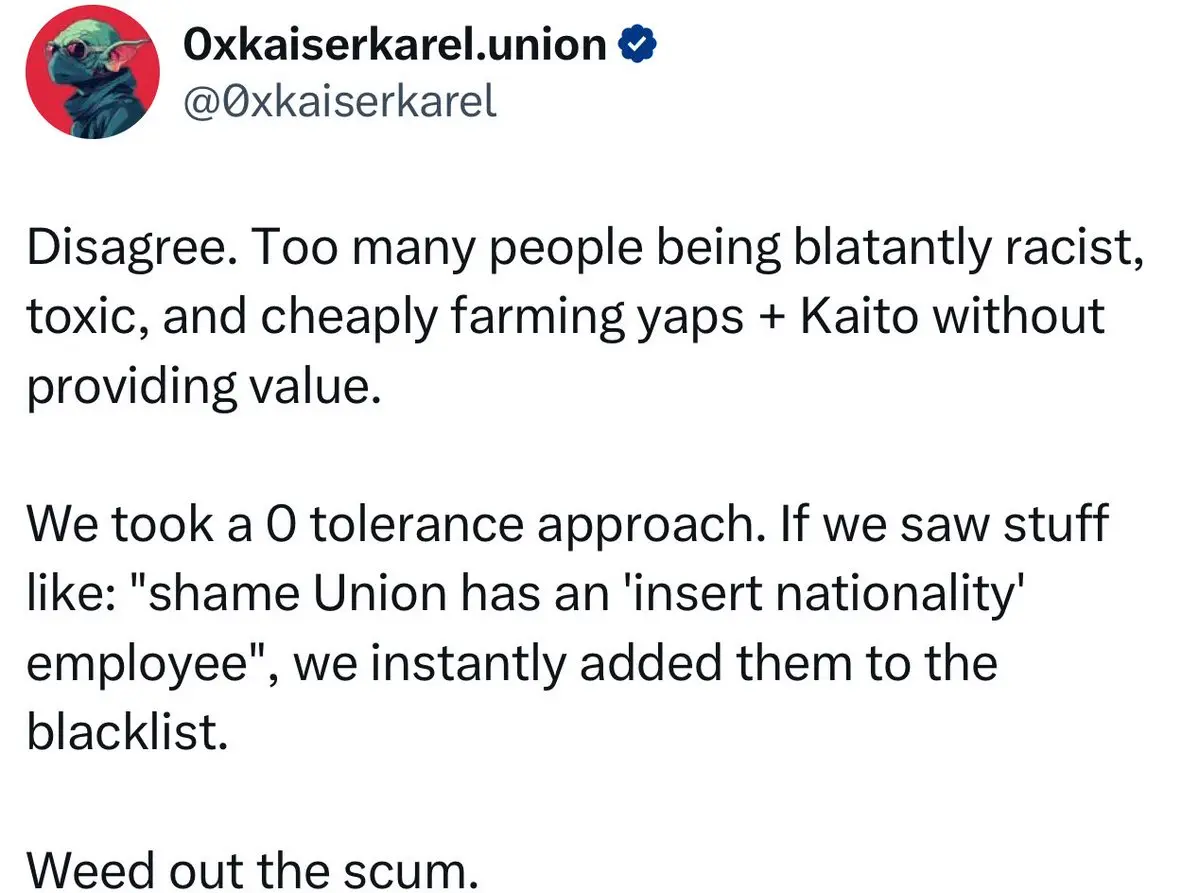Click the "providing value." text

(x=204, y=387)
